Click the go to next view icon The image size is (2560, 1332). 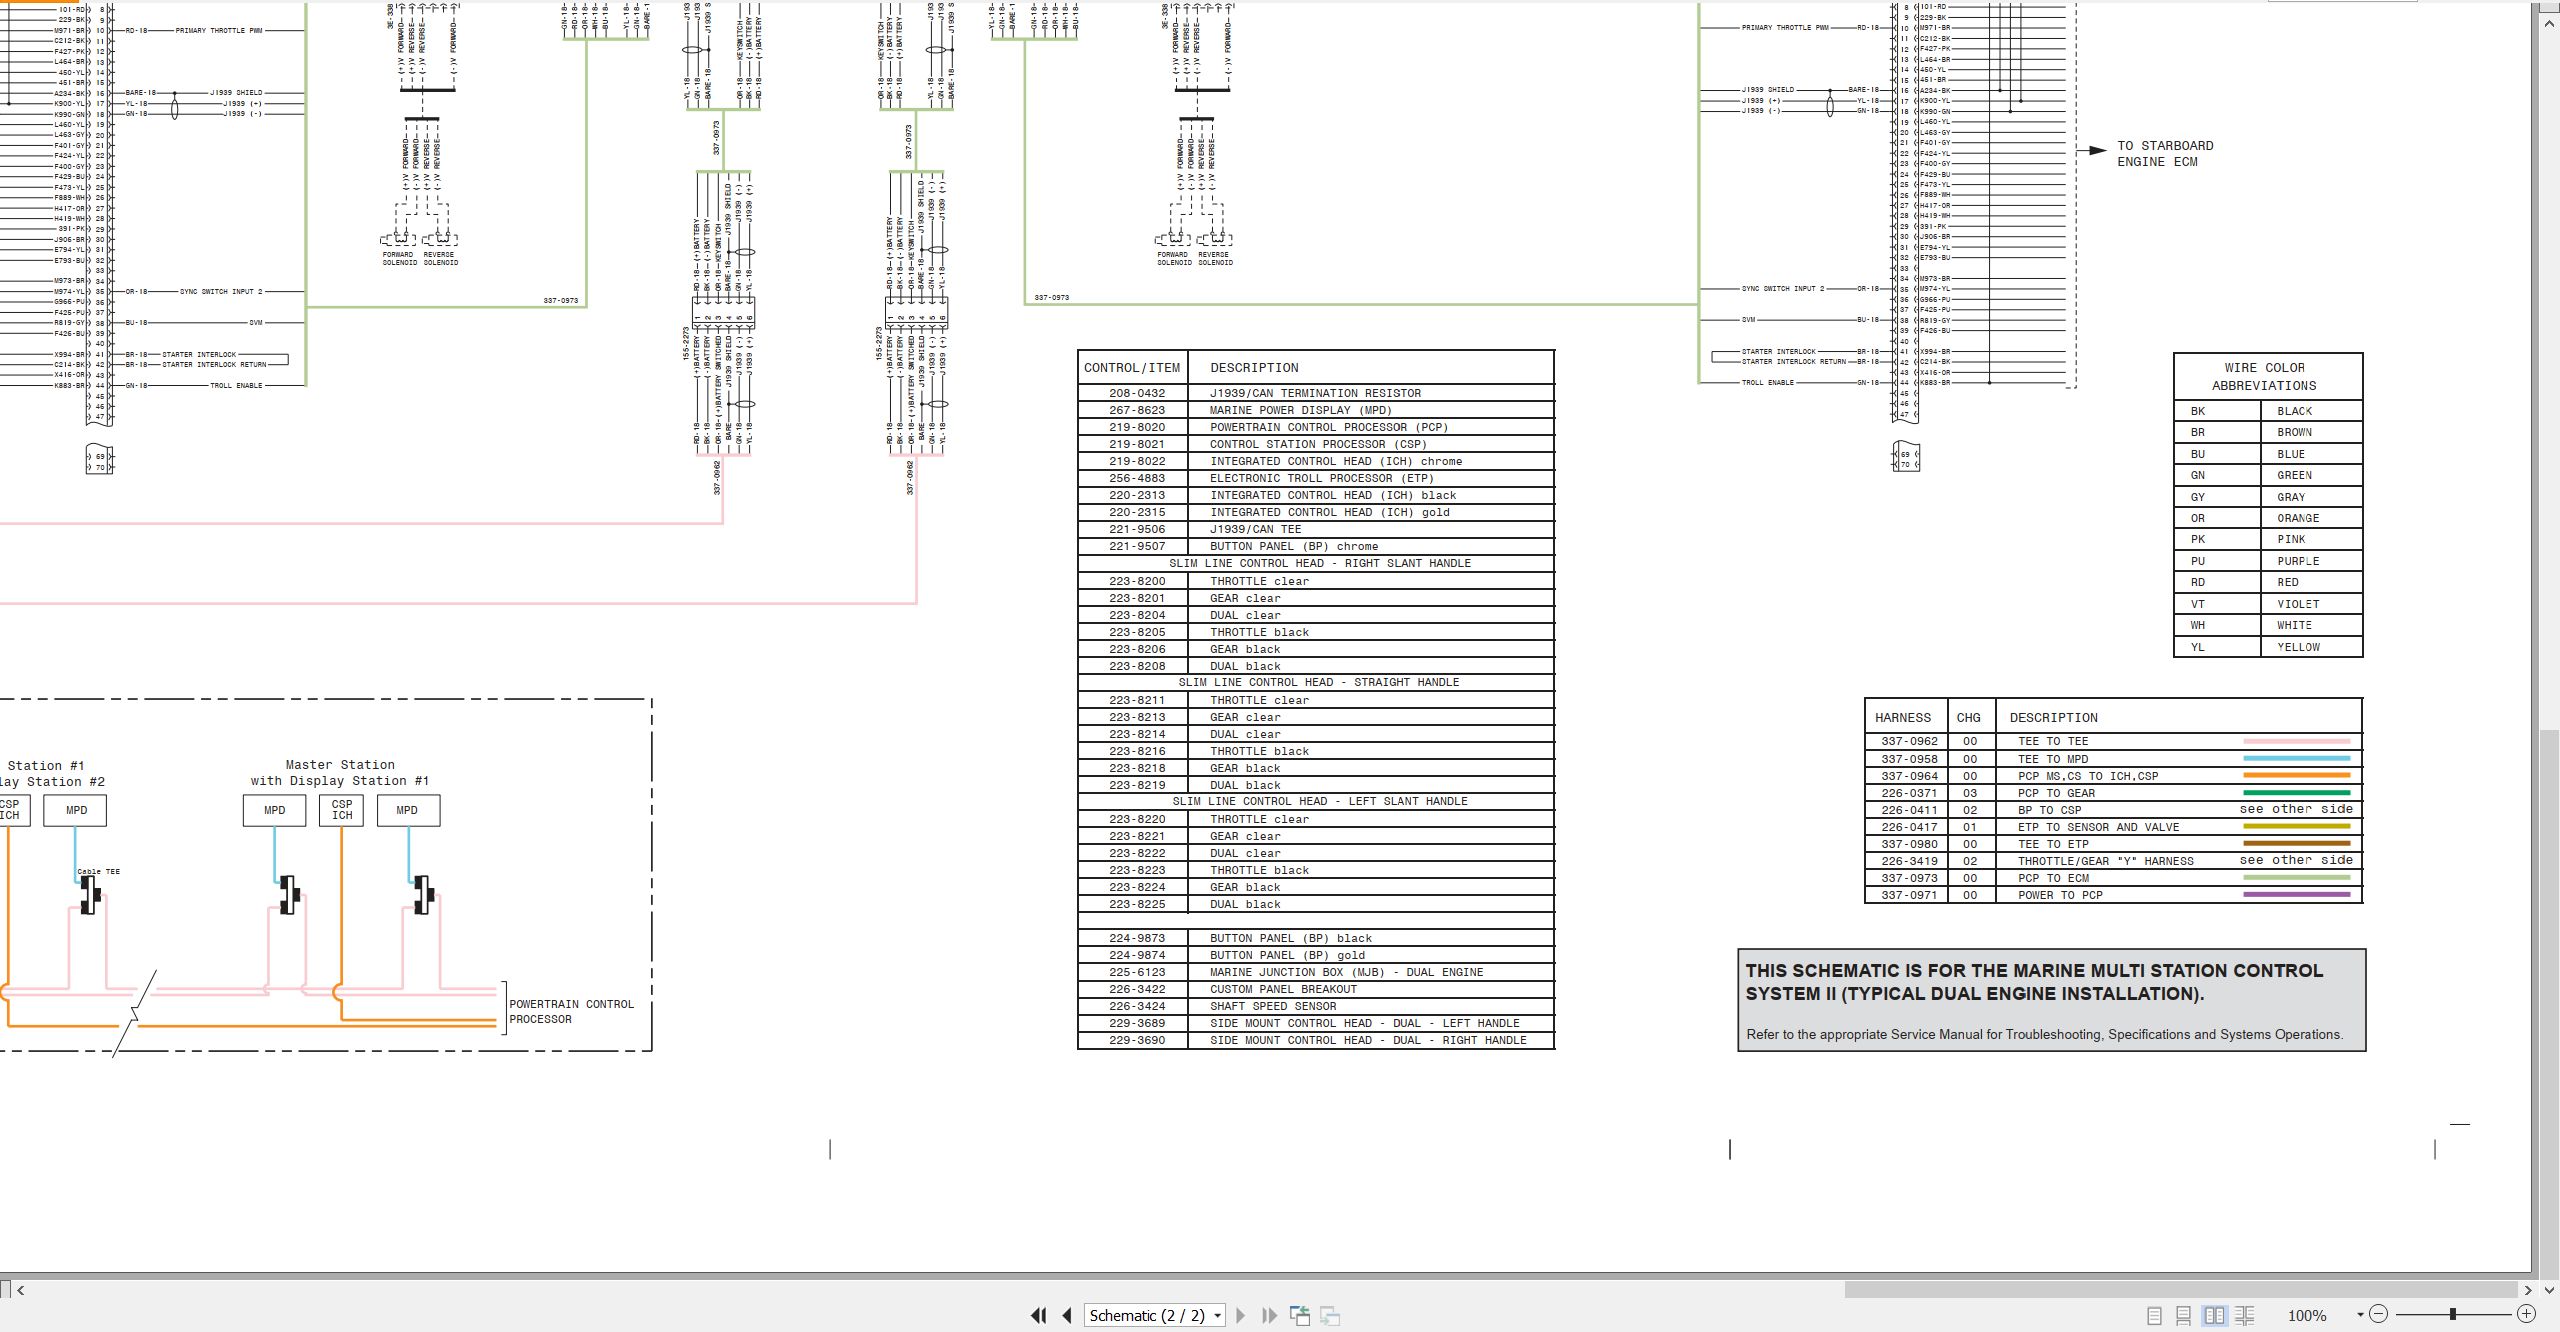pos(1330,1316)
